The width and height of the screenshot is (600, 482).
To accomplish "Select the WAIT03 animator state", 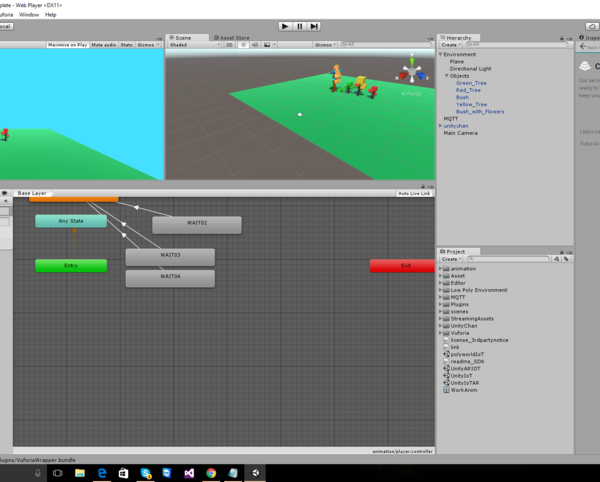I will [x=170, y=257].
